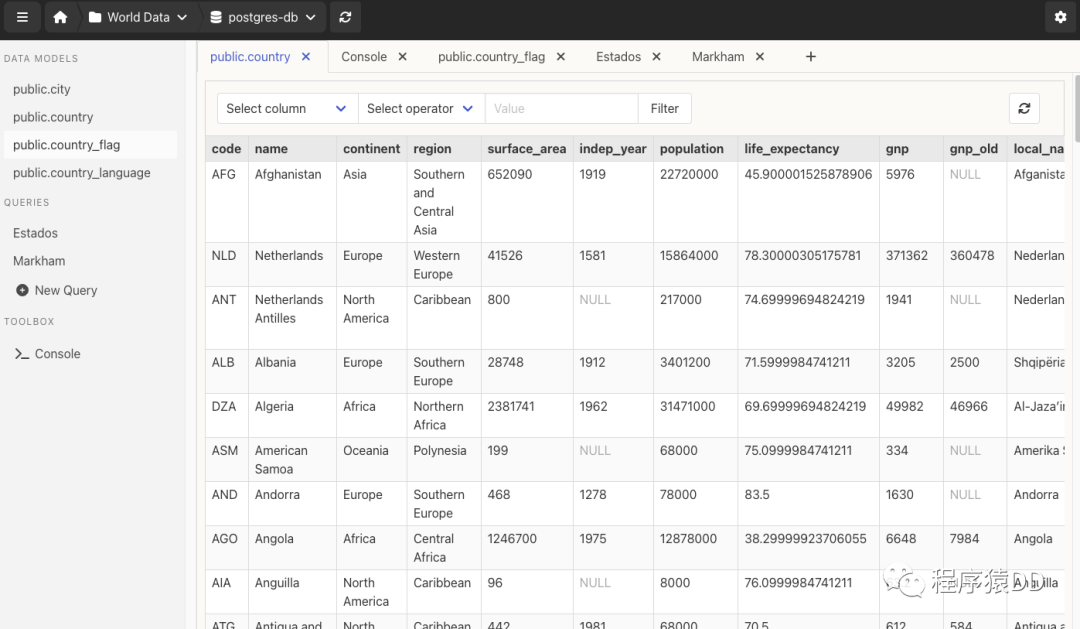Viewport: 1080px width, 629px height.
Task: Switch to the Console tab
Action: point(364,56)
